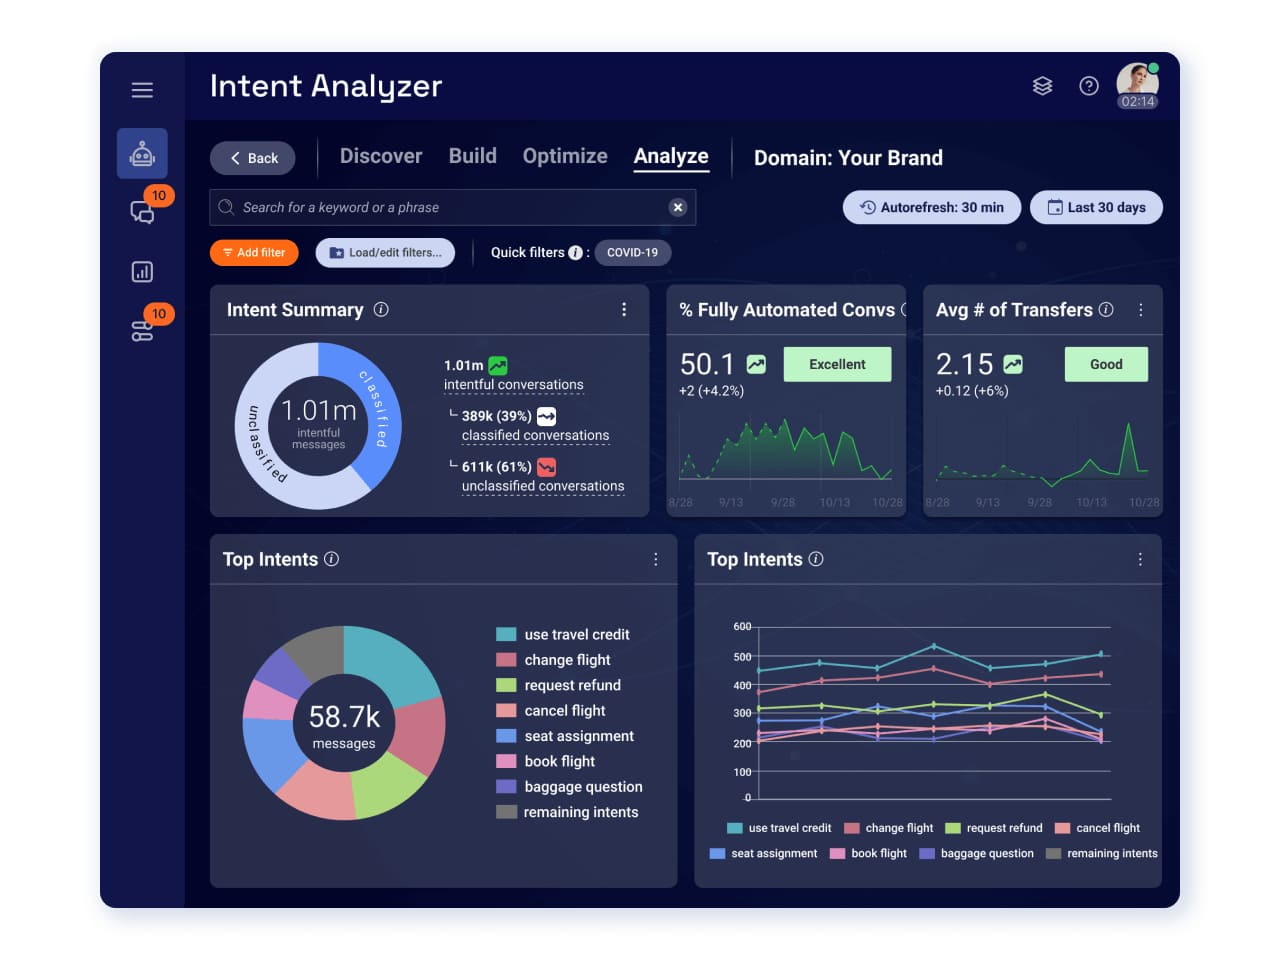Open the bar chart reports sidebar icon

pyautogui.click(x=142, y=271)
